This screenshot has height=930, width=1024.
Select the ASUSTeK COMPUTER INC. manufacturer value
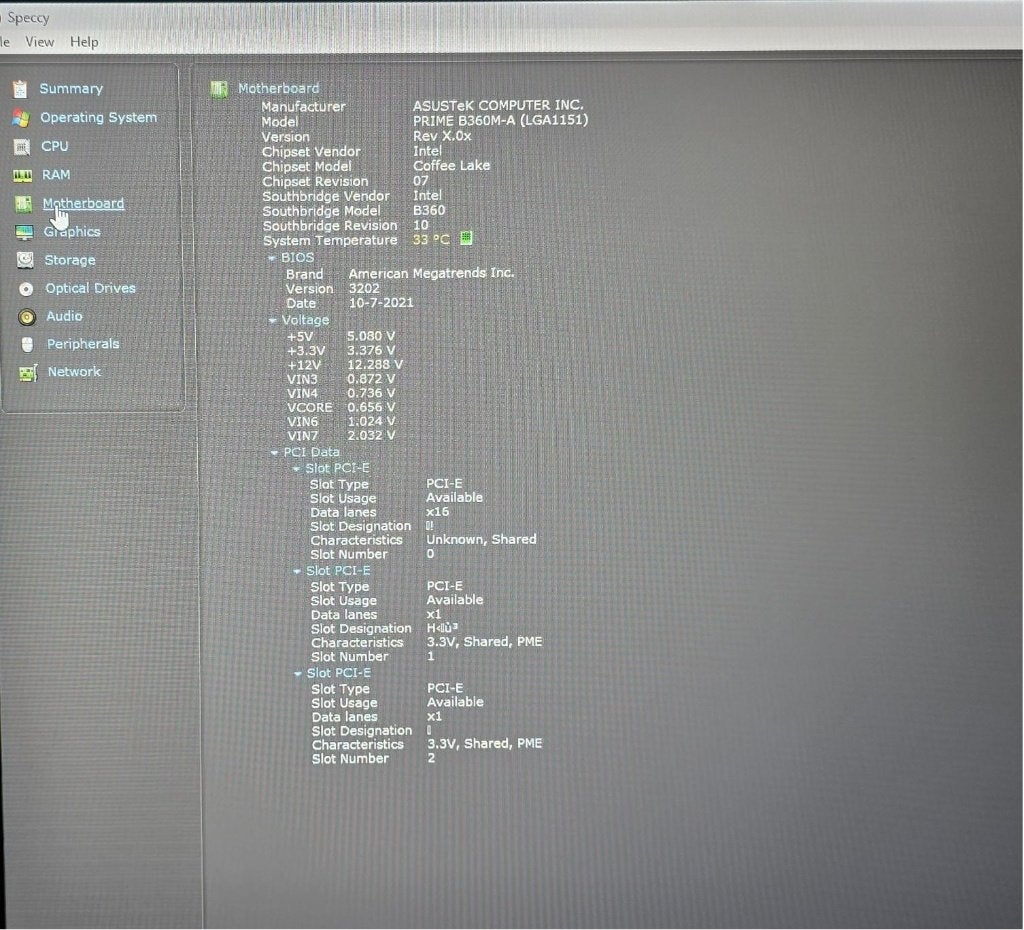point(498,105)
